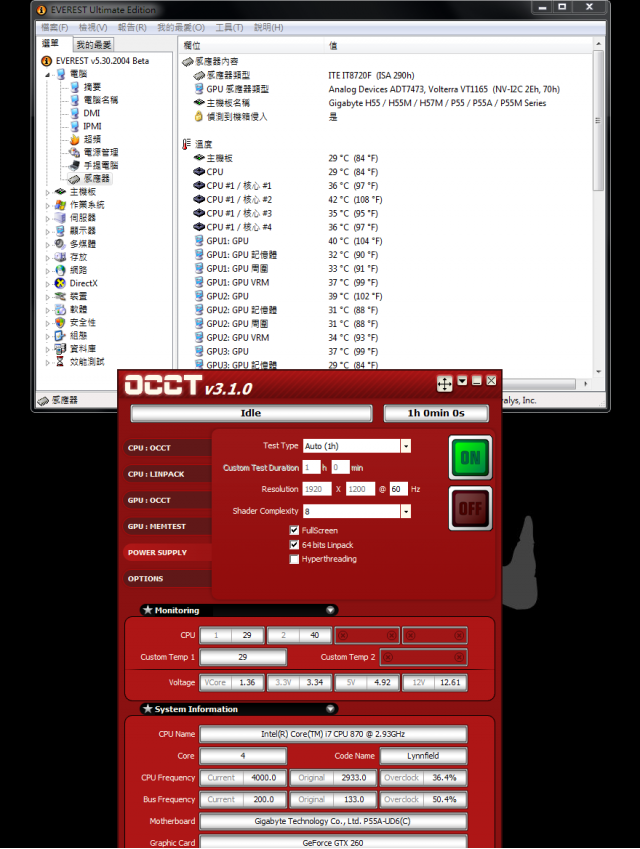
Task: Expand the DirectX tree node arrow
Action: click(x=48, y=283)
